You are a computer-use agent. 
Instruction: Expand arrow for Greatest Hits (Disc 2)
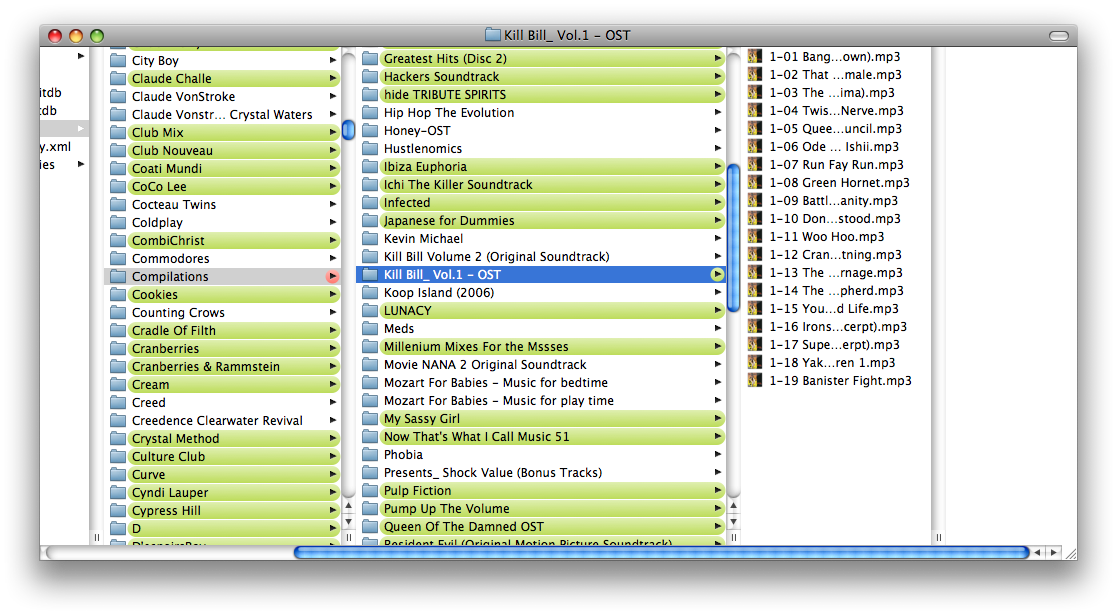pos(717,58)
